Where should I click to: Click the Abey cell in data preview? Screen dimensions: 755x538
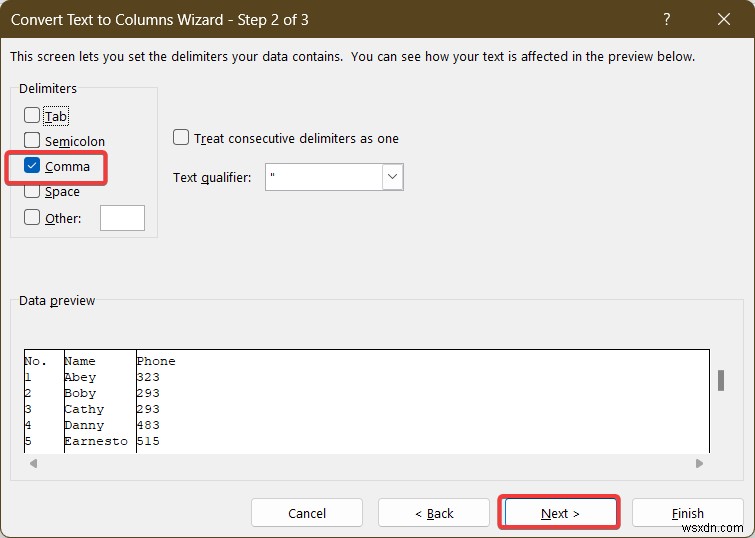80,377
